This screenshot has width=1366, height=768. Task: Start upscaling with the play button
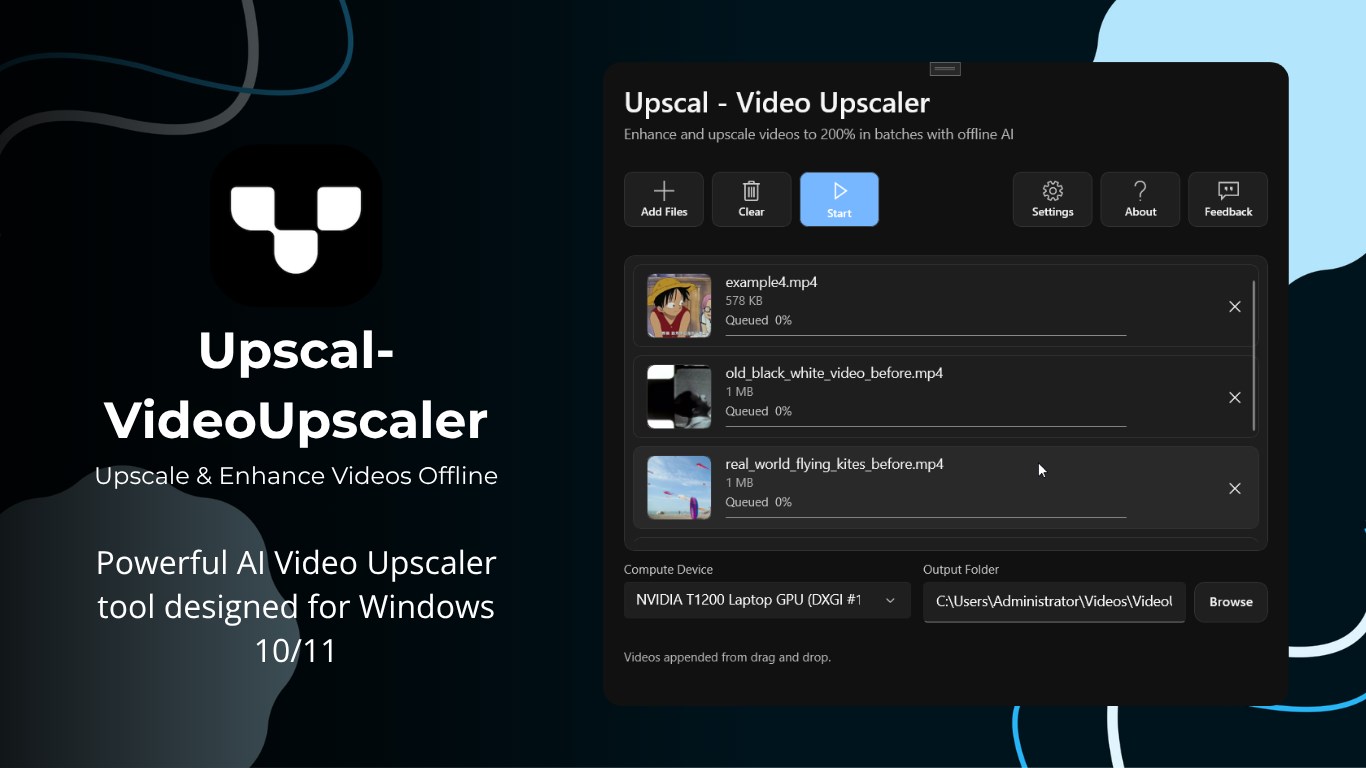point(839,199)
